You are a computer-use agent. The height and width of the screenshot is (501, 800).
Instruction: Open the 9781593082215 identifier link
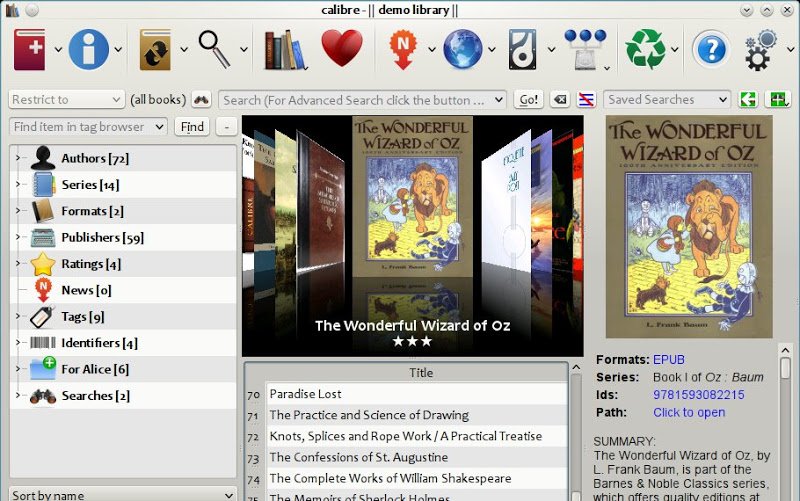coord(698,395)
